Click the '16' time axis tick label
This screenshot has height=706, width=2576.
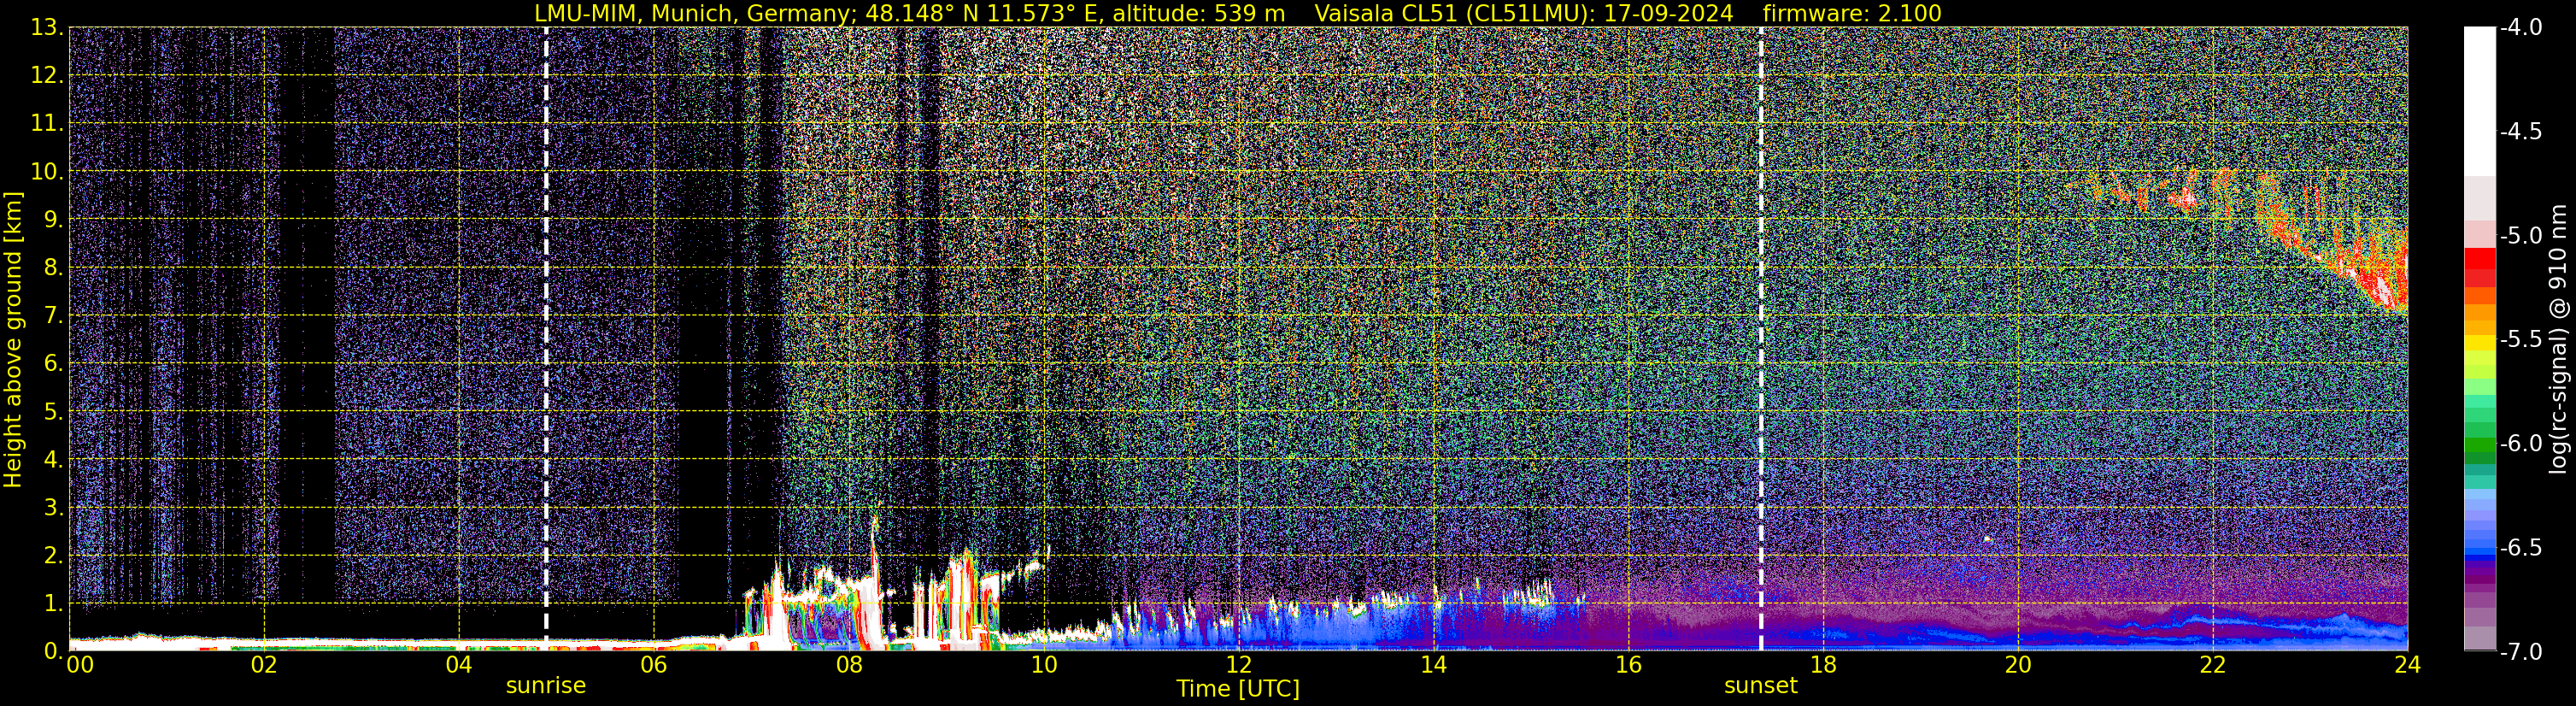coord(1628,666)
